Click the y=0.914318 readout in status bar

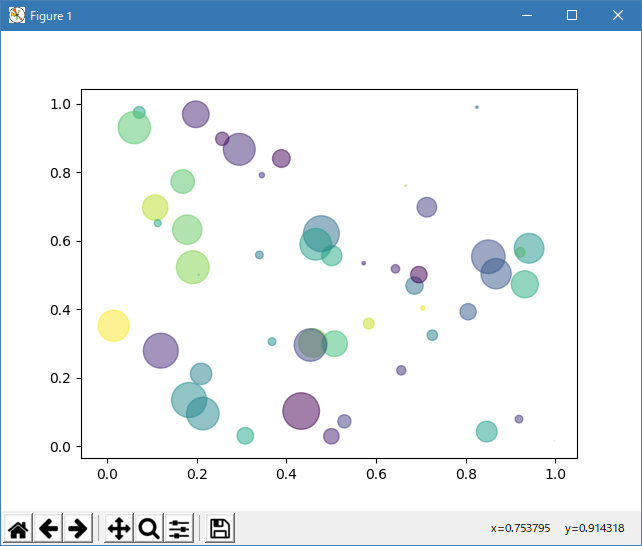coord(595,528)
